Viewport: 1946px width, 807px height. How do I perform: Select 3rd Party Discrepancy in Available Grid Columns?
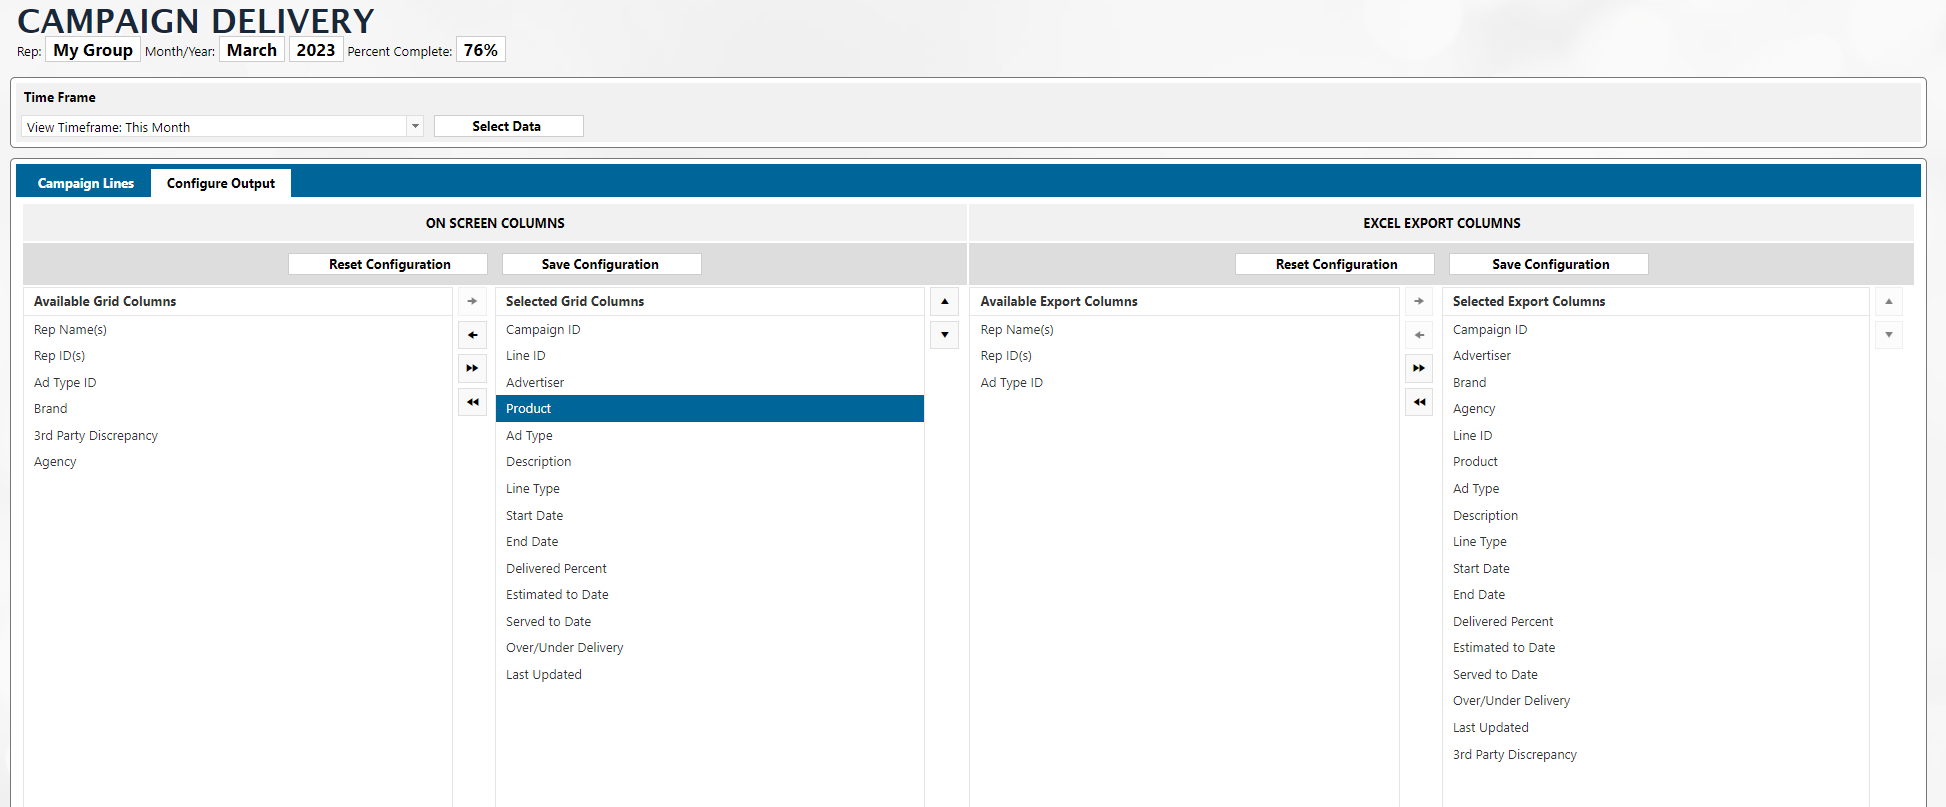tap(96, 436)
